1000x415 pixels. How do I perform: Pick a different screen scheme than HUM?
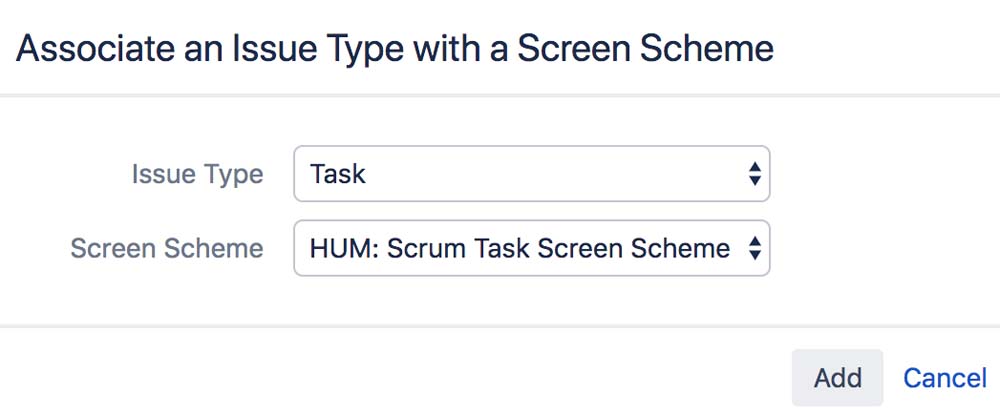531,248
